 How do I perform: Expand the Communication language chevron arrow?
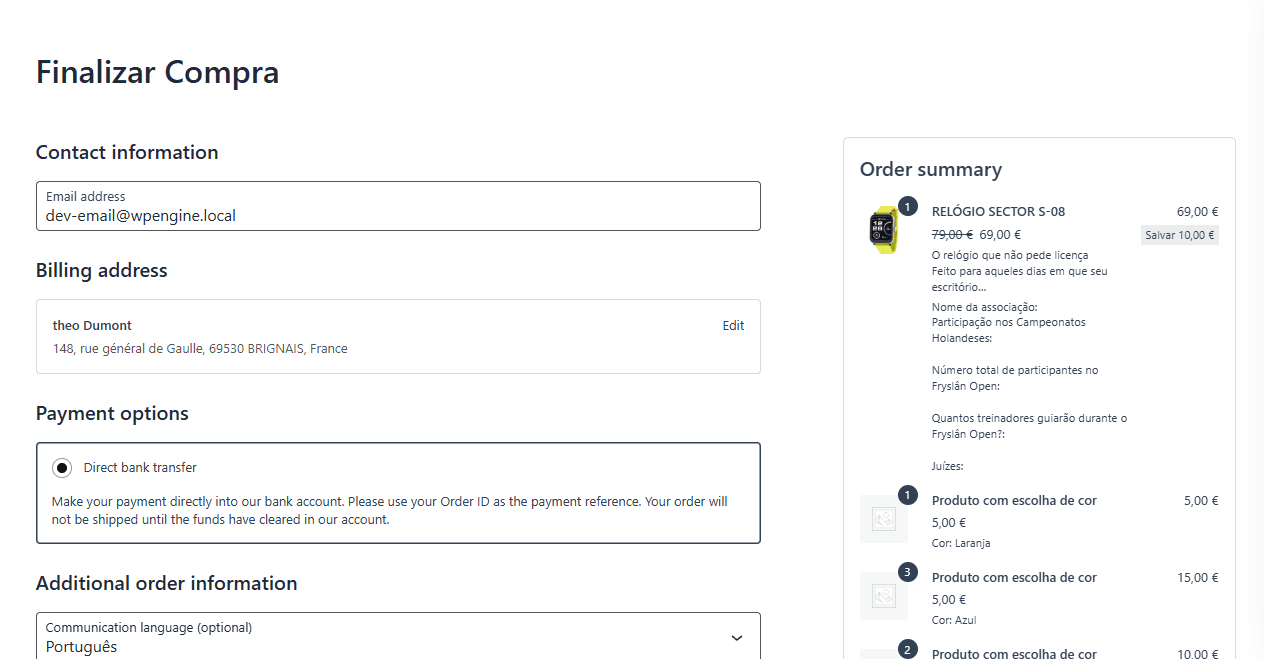click(737, 638)
